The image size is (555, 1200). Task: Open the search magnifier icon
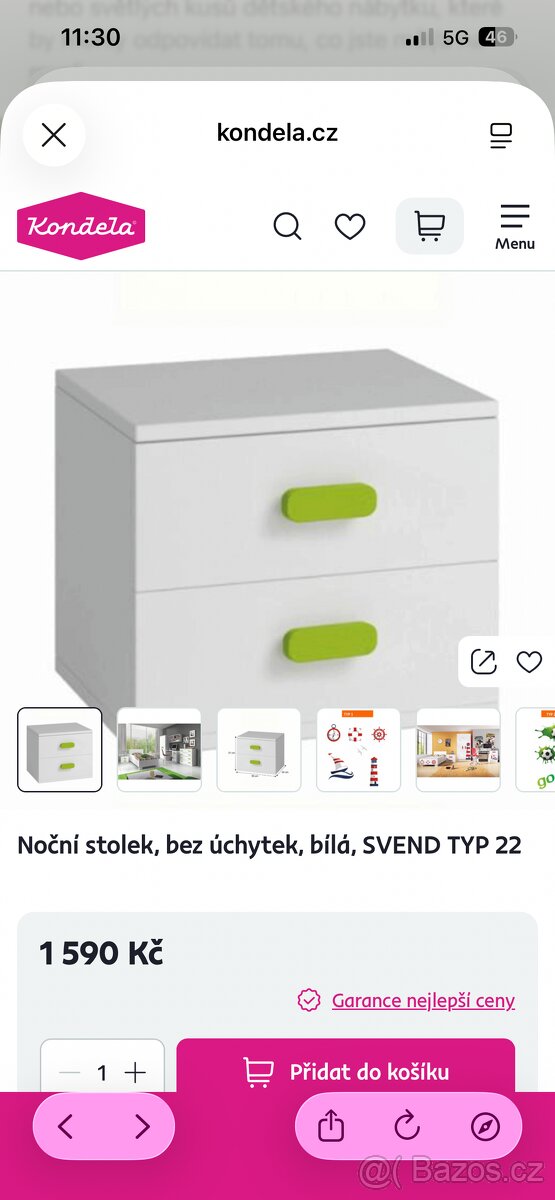click(287, 227)
